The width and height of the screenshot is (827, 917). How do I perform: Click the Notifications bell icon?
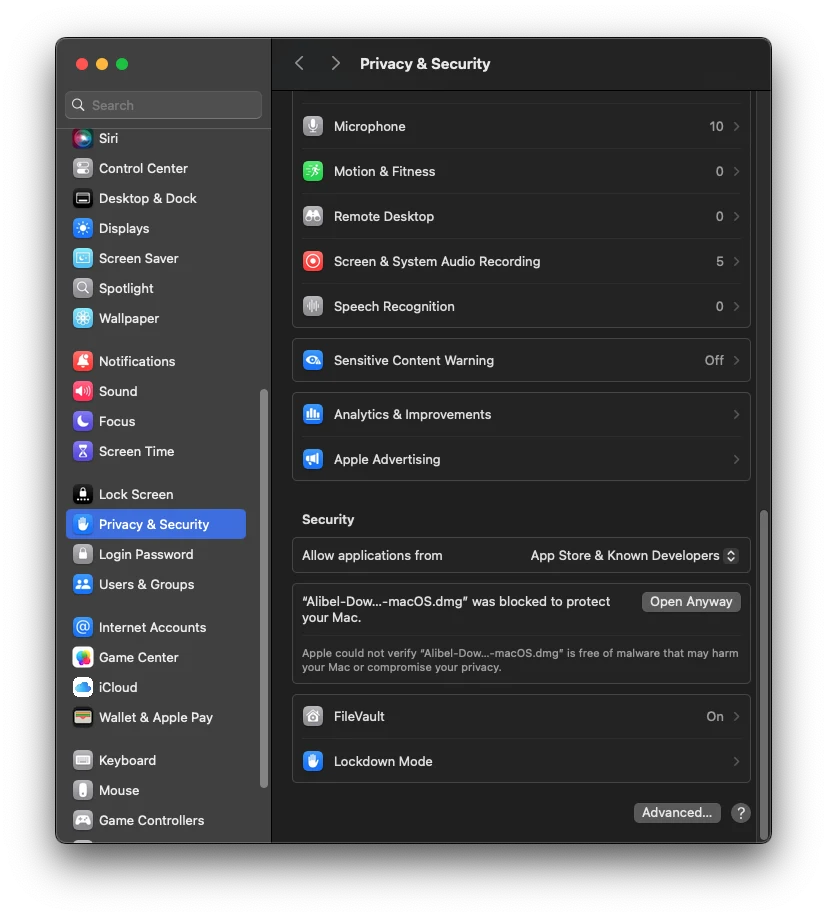tap(82, 361)
